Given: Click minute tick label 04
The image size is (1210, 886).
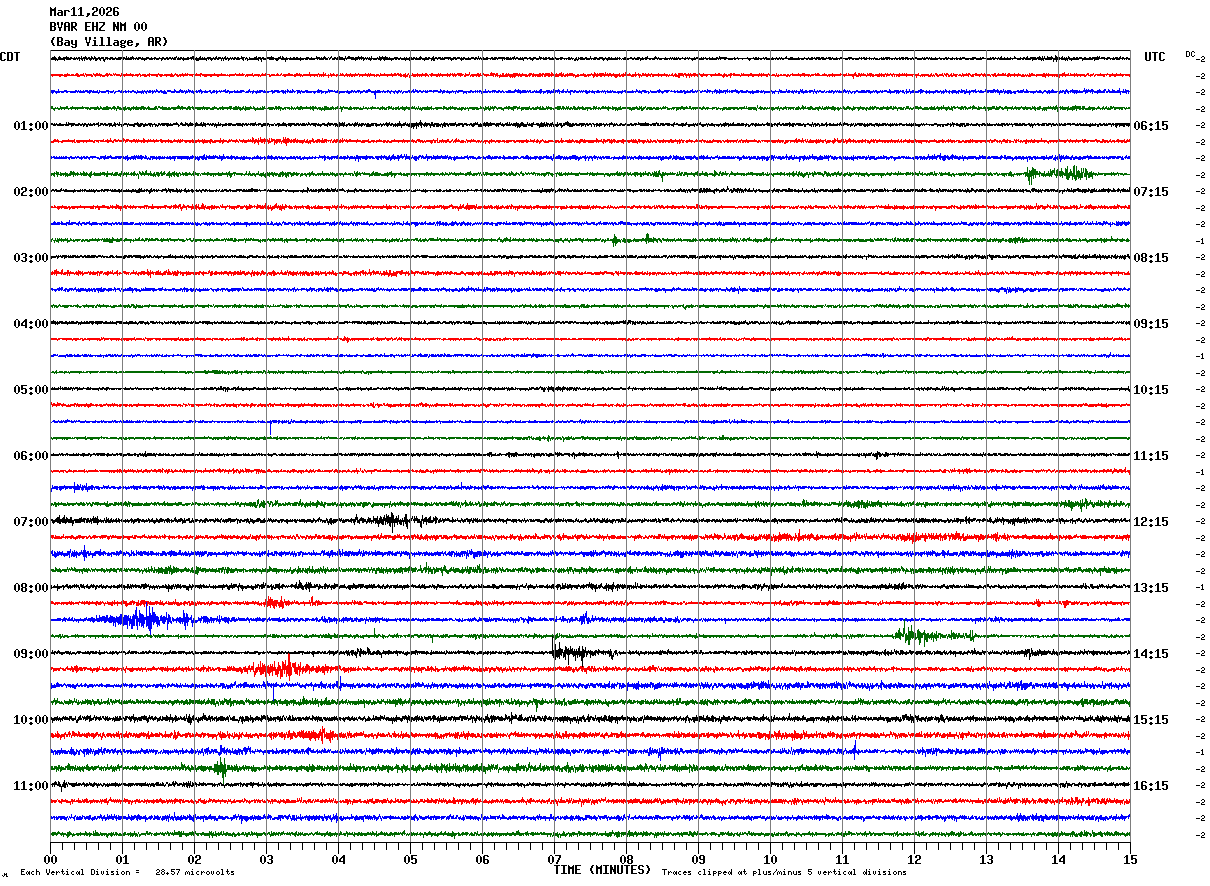Looking at the screenshot, I should click(338, 859).
